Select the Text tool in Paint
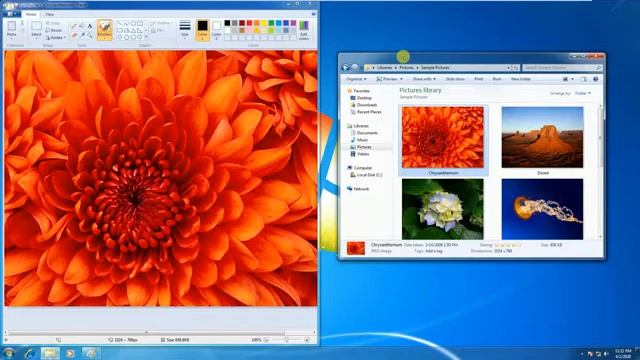This screenshot has width=640, height=360. tap(90, 26)
